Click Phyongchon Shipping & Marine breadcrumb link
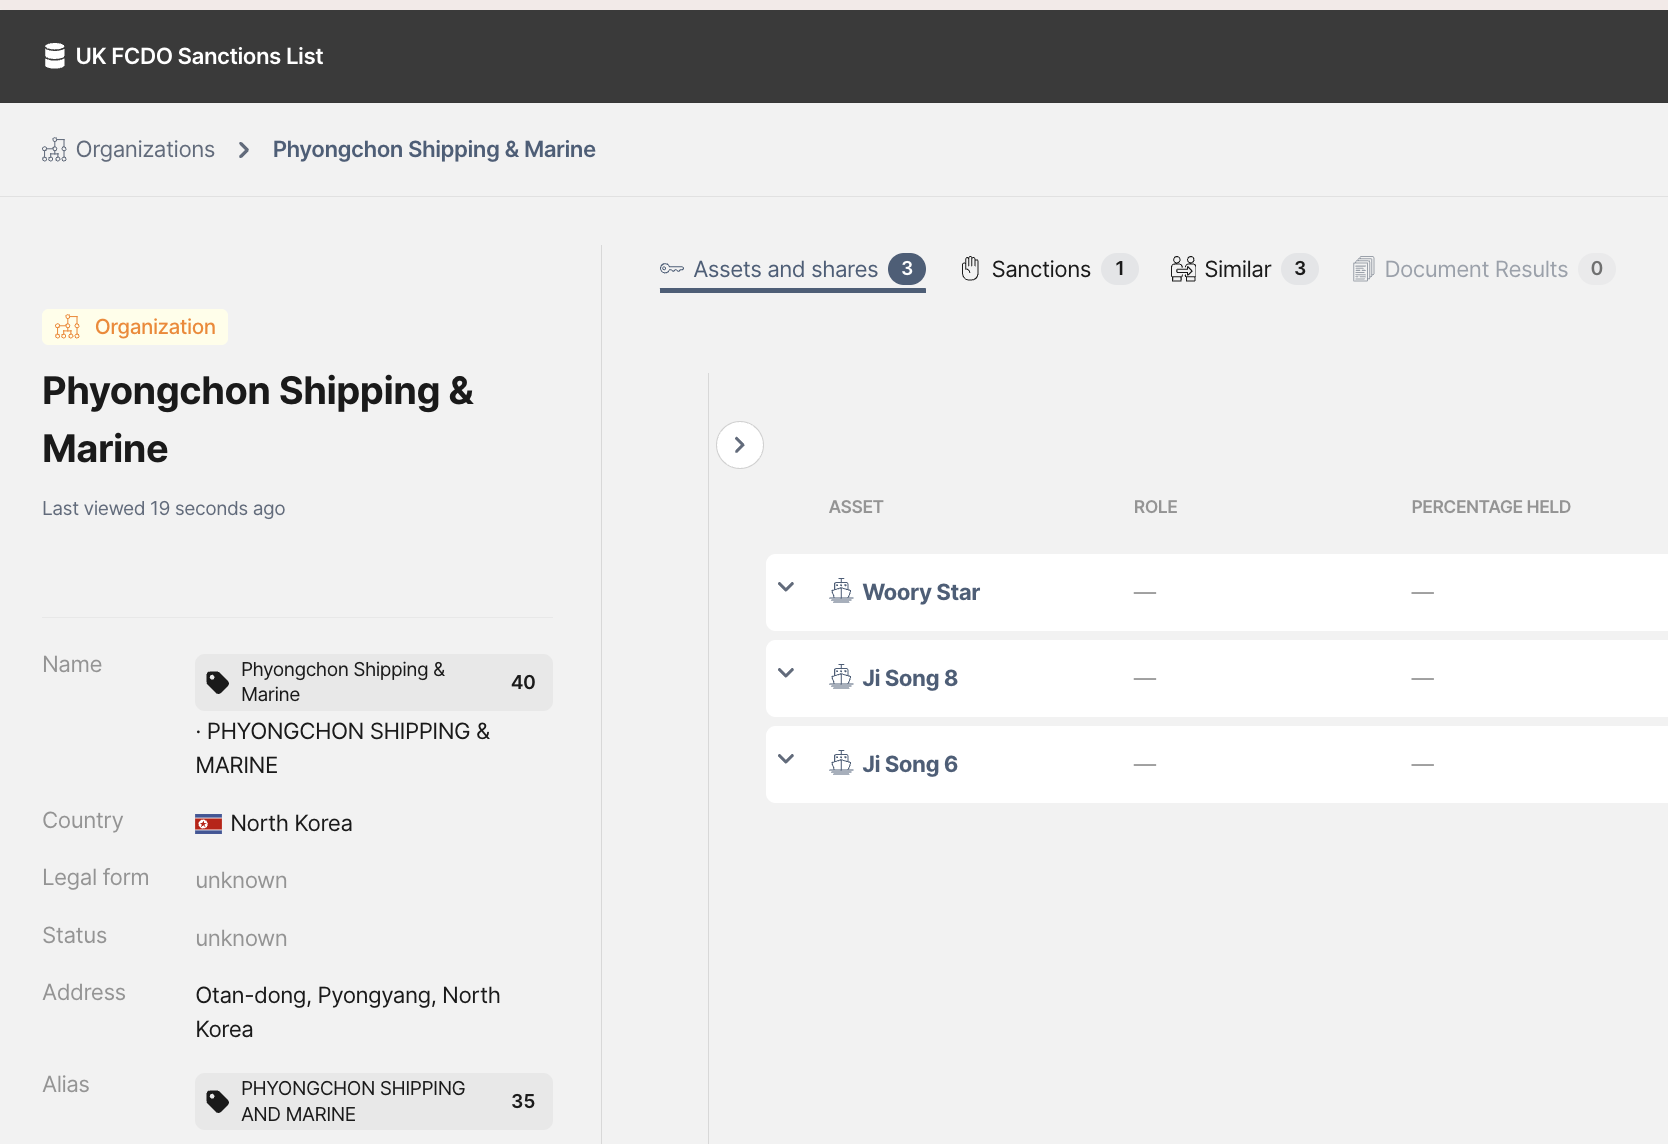This screenshot has width=1668, height=1144. [434, 150]
